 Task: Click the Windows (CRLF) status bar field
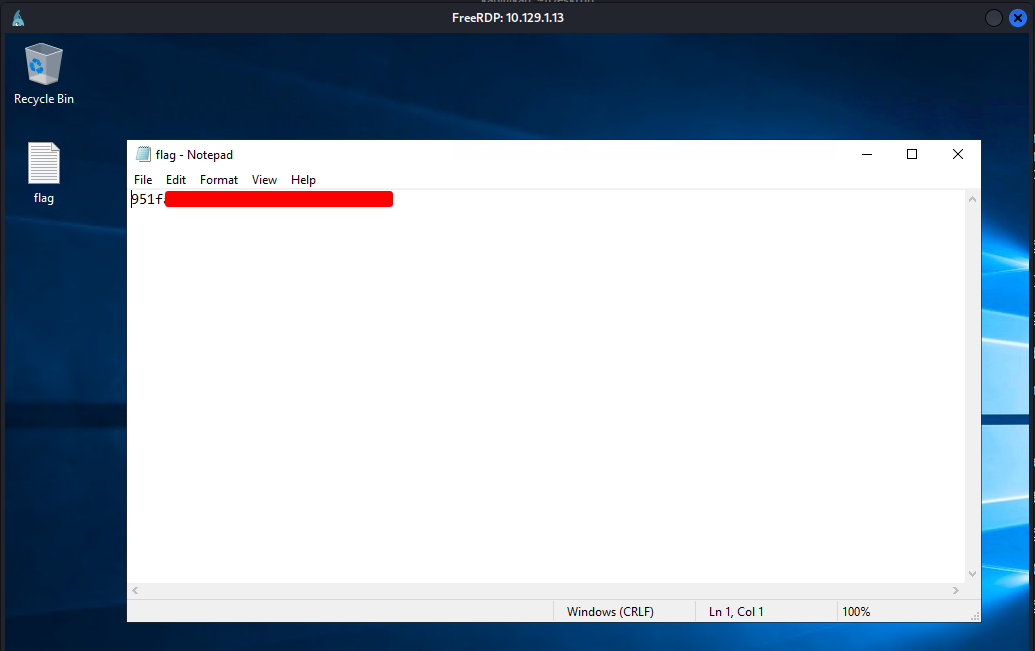(610, 612)
